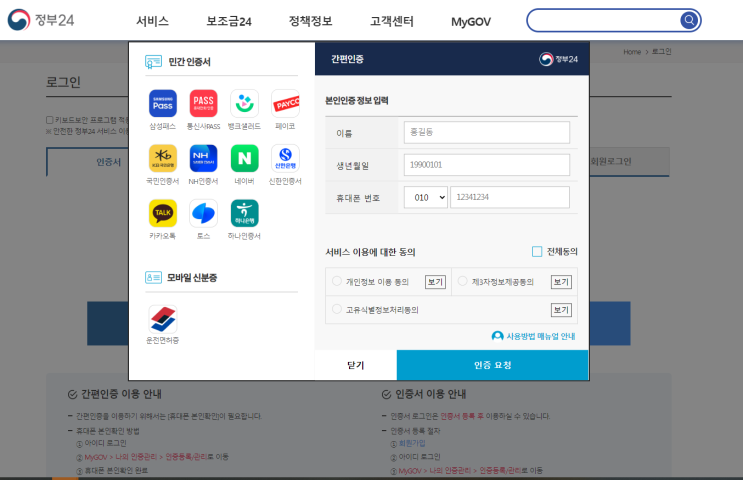This screenshot has width=743, height=480.
Task: Choose the Toss (토스) certificate icon
Action: [x=203, y=213]
